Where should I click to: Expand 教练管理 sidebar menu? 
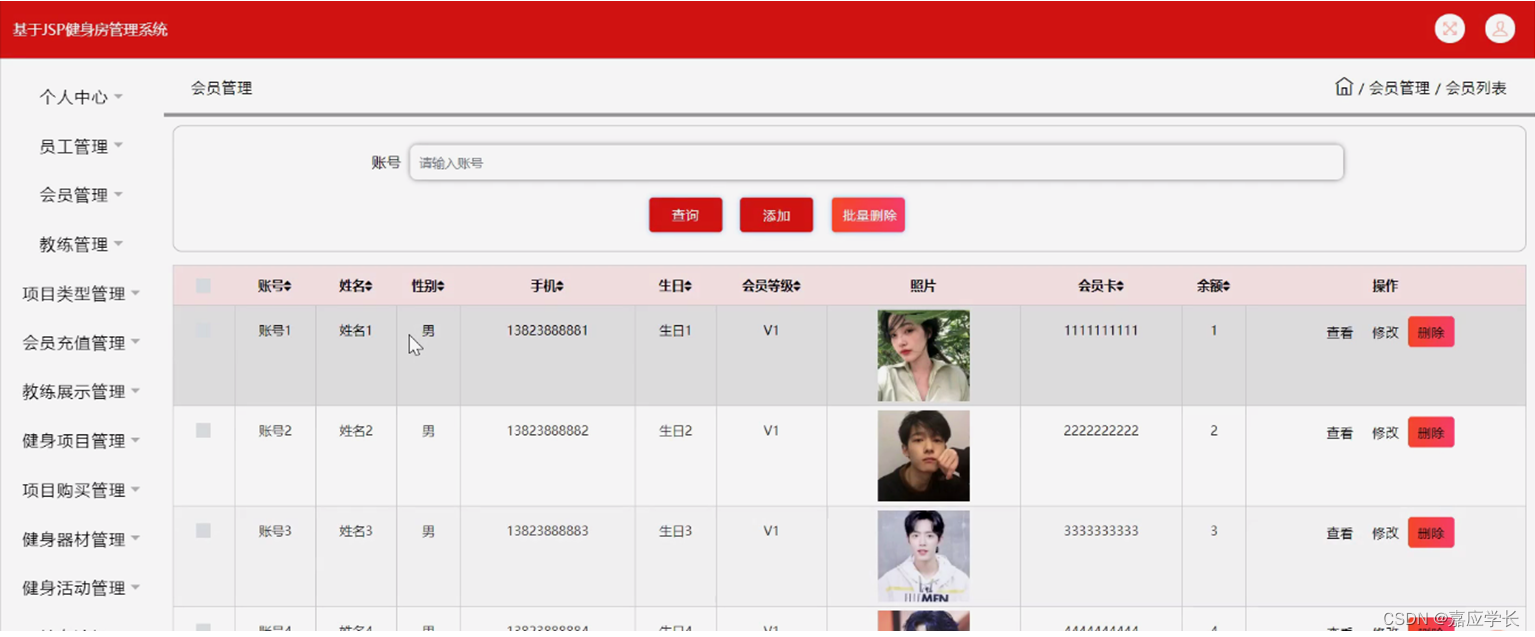tap(81, 244)
